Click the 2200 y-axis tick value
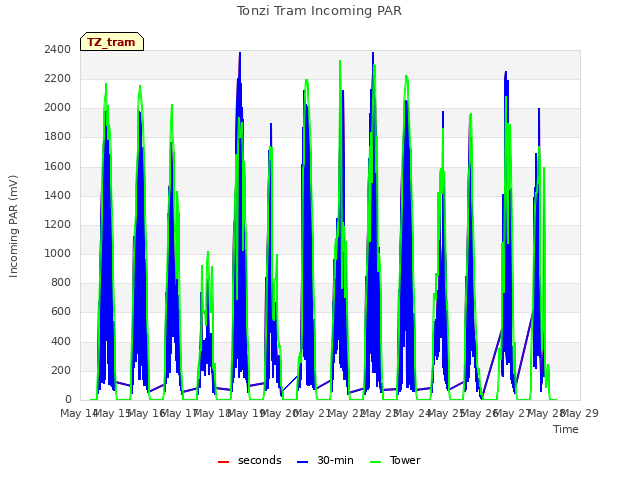The height and width of the screenshot is (480, 640). pos(58,78)
